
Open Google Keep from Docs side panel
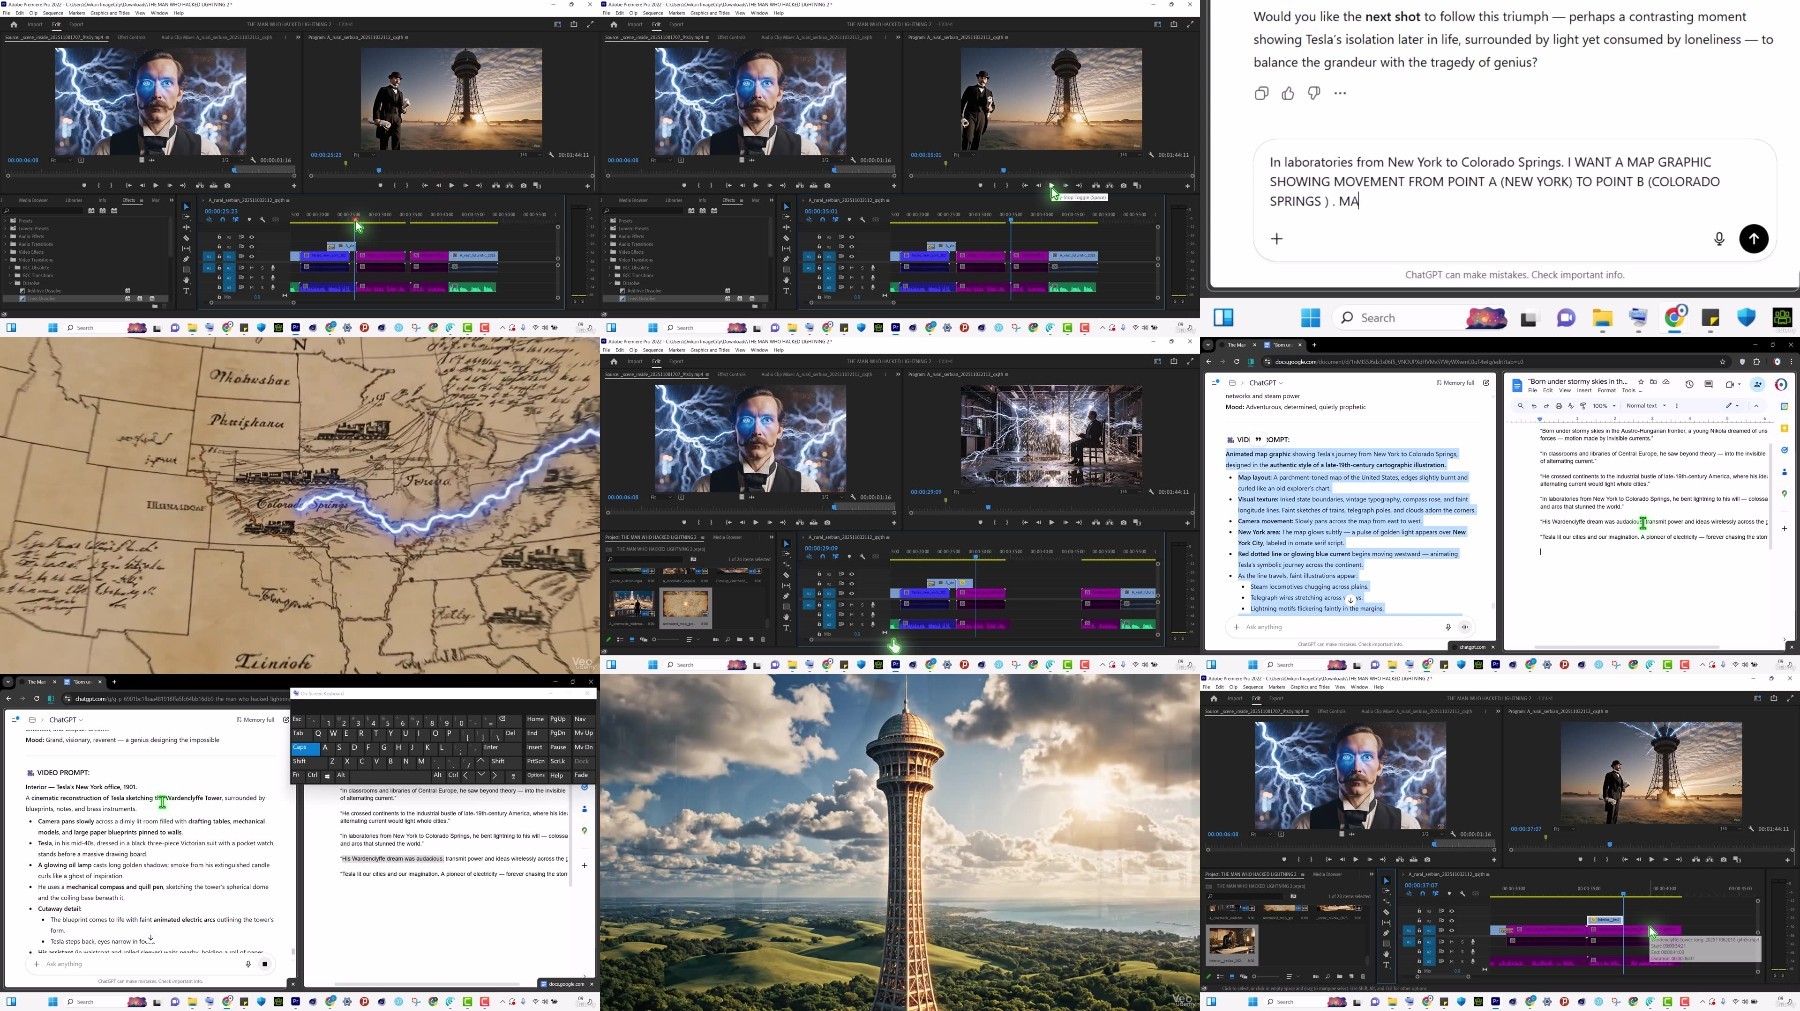(x=1782, y=428)
